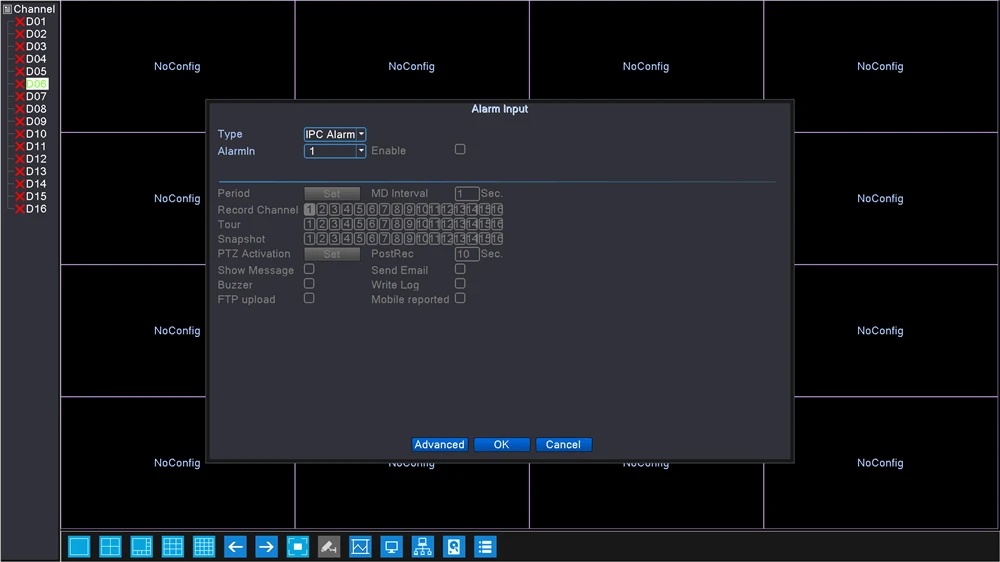The height and width of the screenshot is (562, 1000).
Task: Select channel D01 in the tree
Action: (36, 22)
